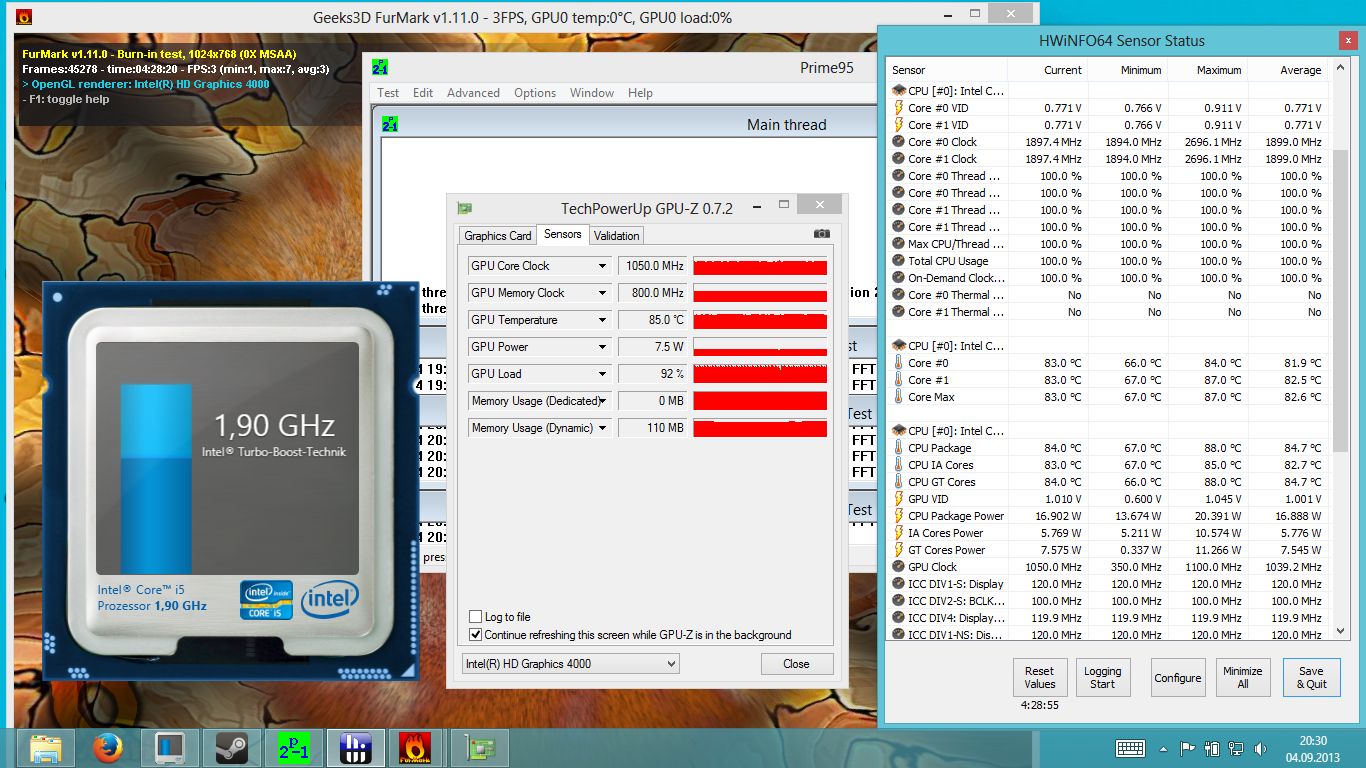This screenshot has width=1366, height=768.
Task: Click the Sensor column header
Action: (x=947, y=70)
